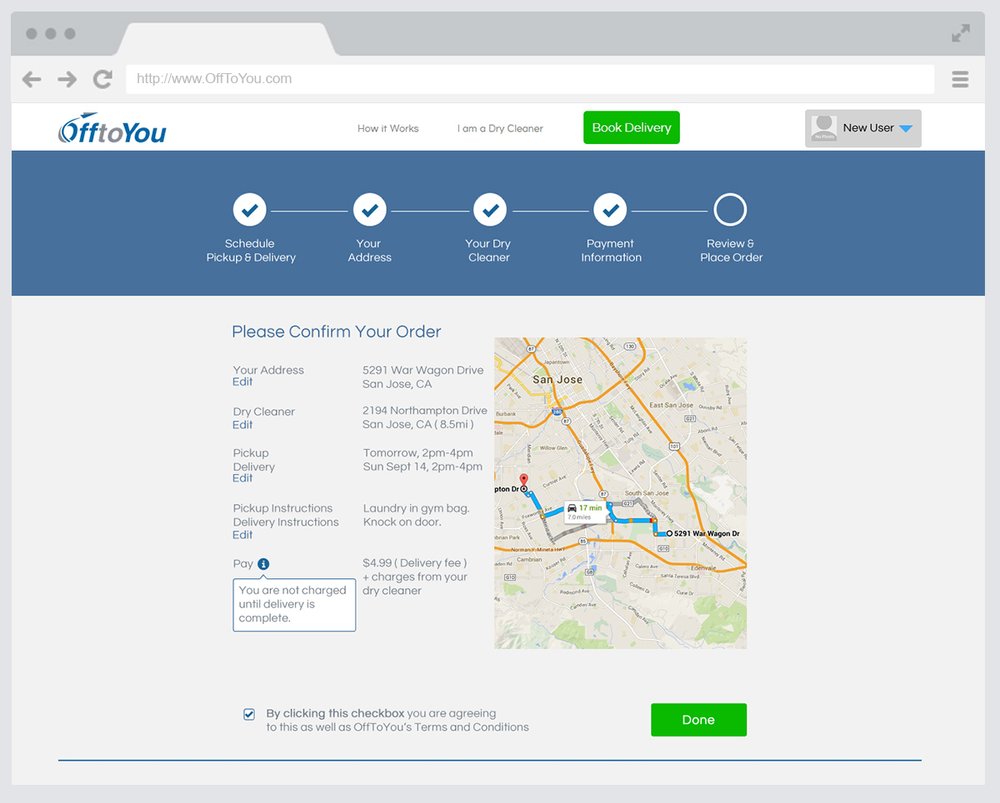Screen dimensions: 1000x803
Task: Go to Schedule Pickup & Delivery step
Action: (x=250, y=210)
